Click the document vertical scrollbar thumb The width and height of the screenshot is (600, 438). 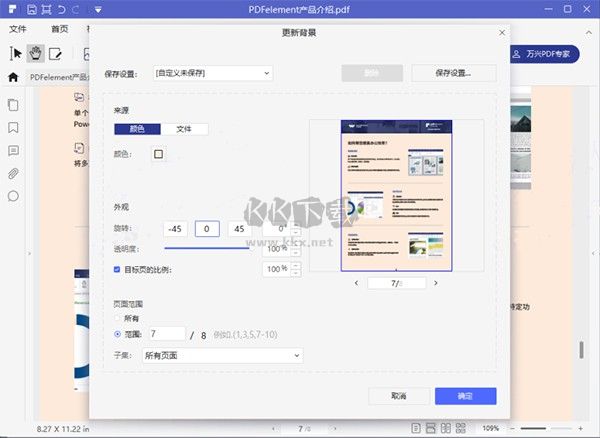581,350
